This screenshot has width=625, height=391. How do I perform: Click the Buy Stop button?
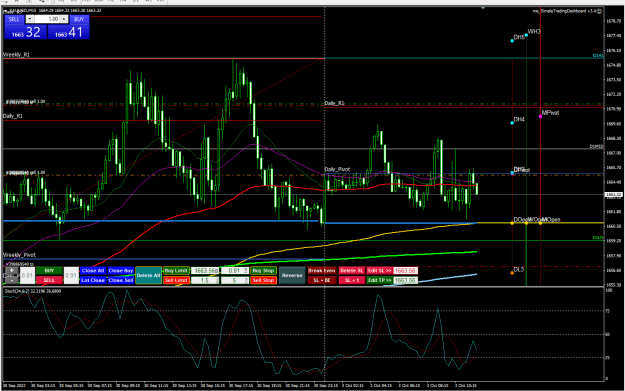pyautogui.click(x=263, y=271)
